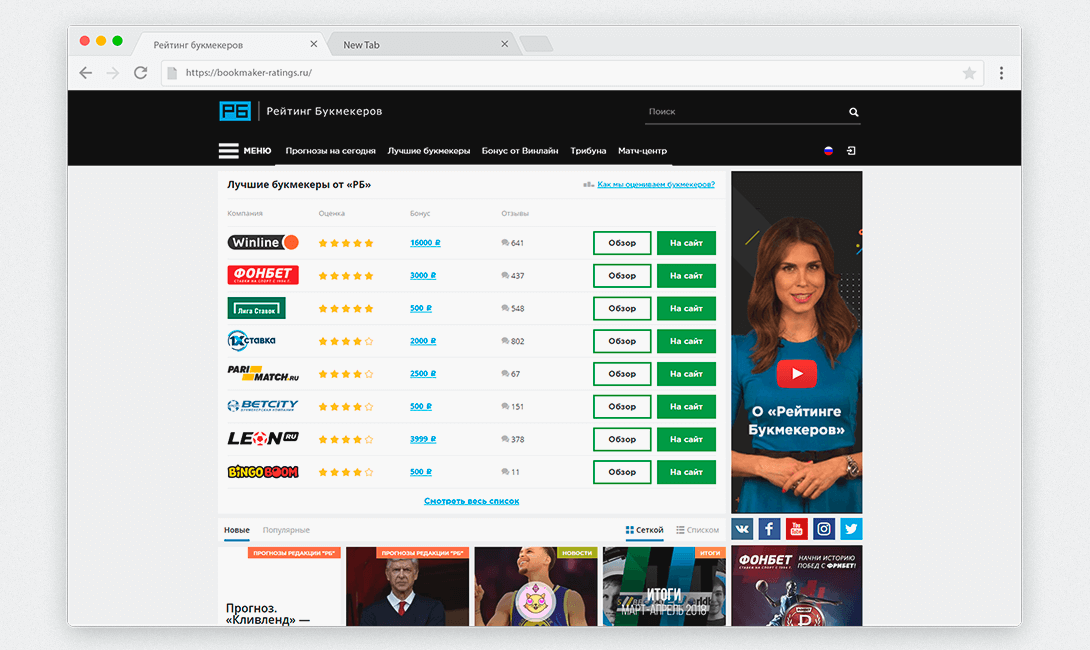Click the Betcity logo
The height and width of the screenshot is (650, 1090).
pyautogui.click(x=263, y=406)
